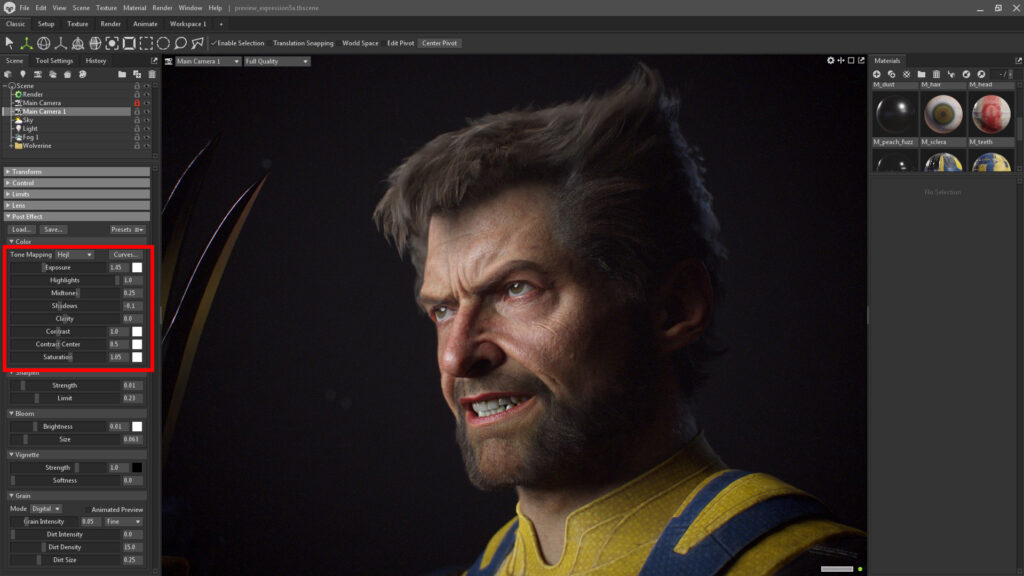This screenshot has height=576, width=1024.
Task: Expand the Wolverine folder in the scene tree
Action: click(x=11, y=145)
